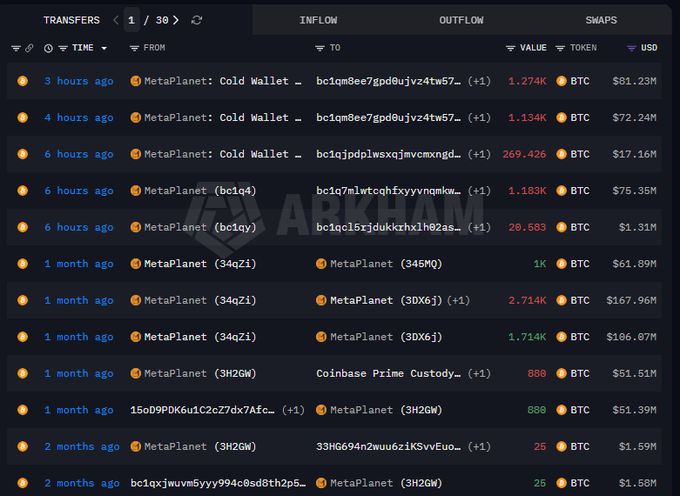This screenshot has height=496, width=680.
Task: Switch to the OUTFLOW tab
Action: point(461,20)
